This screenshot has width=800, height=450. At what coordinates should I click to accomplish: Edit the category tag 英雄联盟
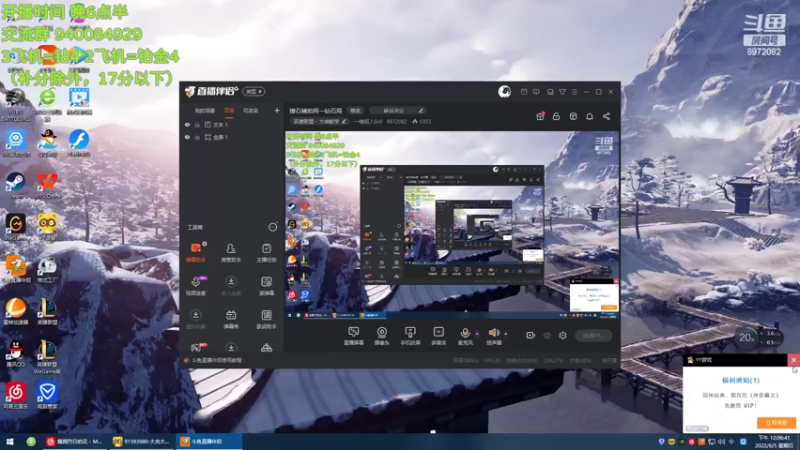pos(319,121)
